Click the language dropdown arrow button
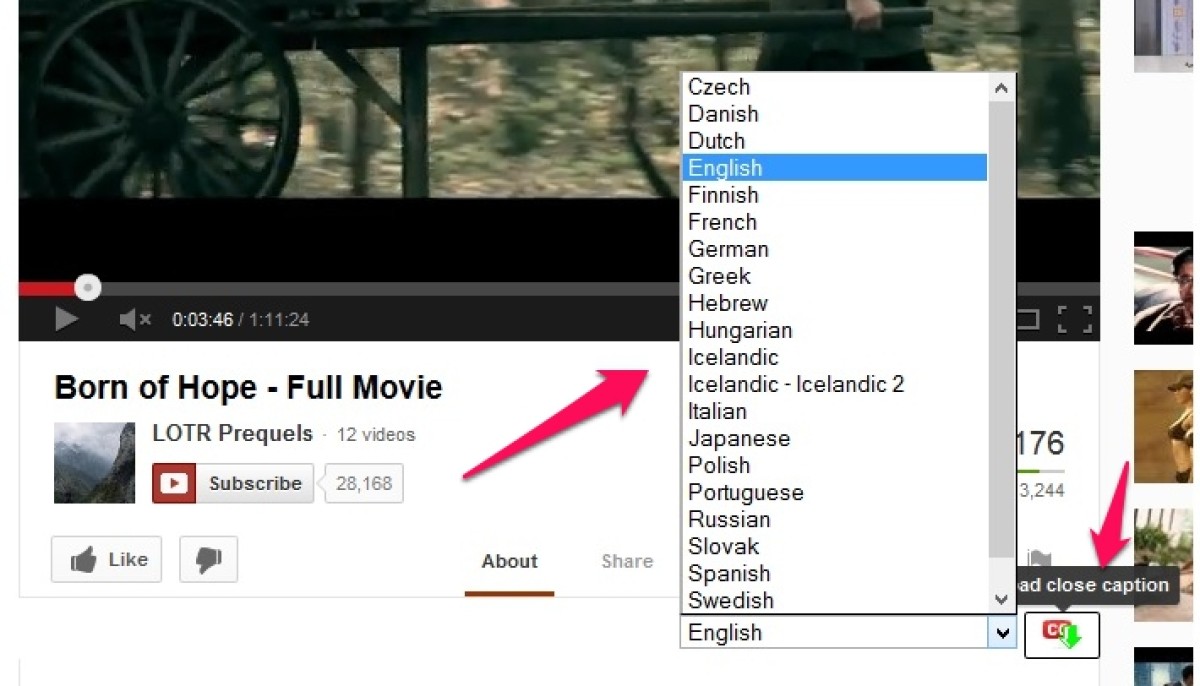The width and height of the screenshot is (1200, 686). 1002,632
